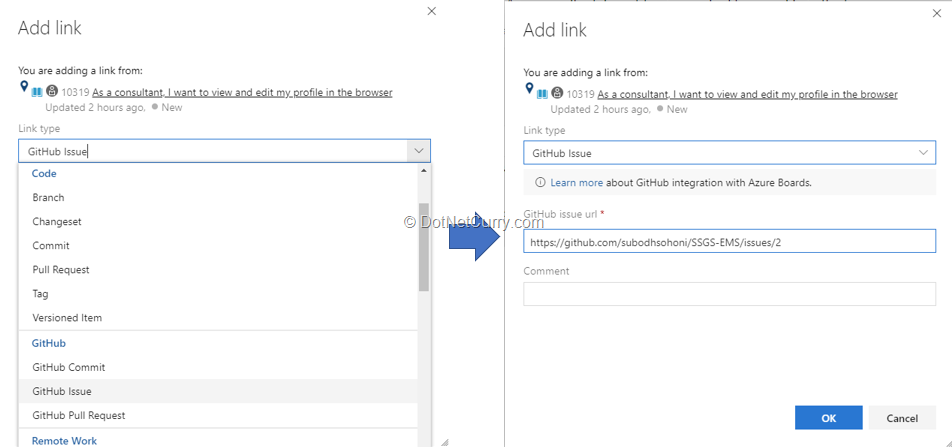Click the pin icon in left dialog
This screenshot has width=952, height=447.
pyautogui.click(x=24, y=86)
